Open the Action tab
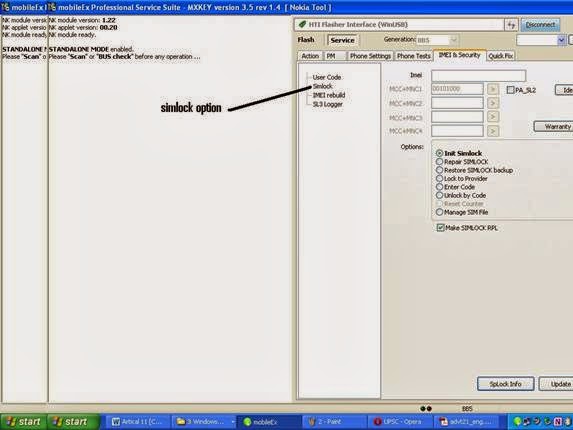Viewport: 573px width, 430px height. (x=310, y=56)
